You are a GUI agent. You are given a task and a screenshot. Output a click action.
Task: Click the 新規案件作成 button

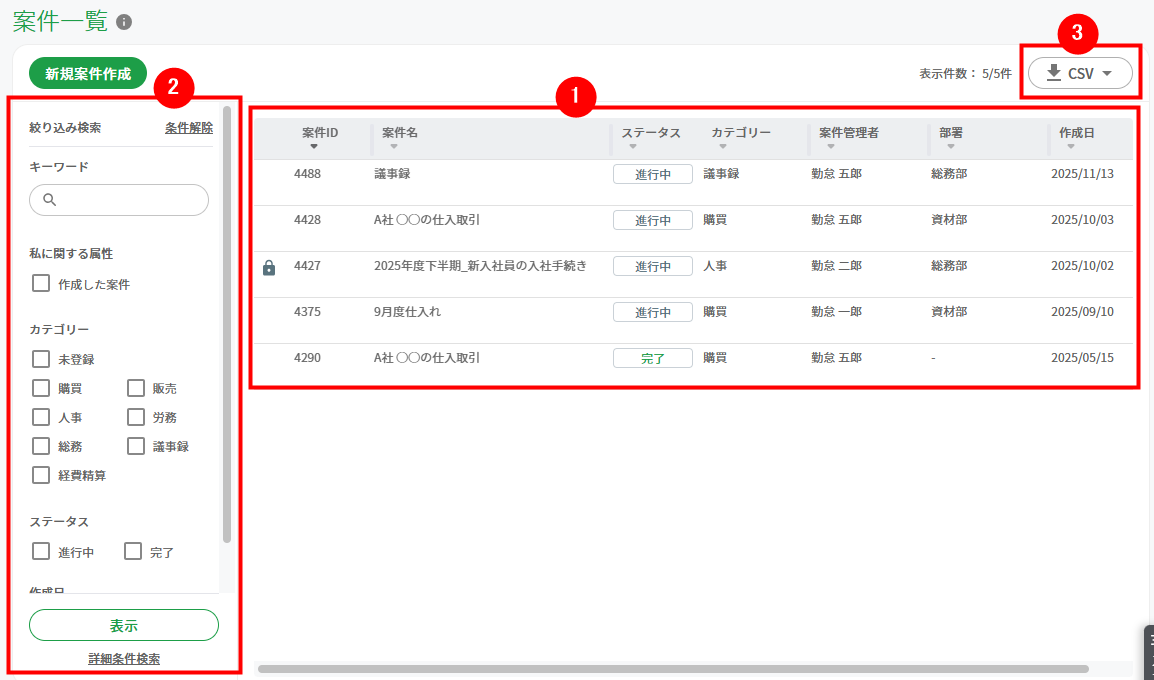point(88,74)
